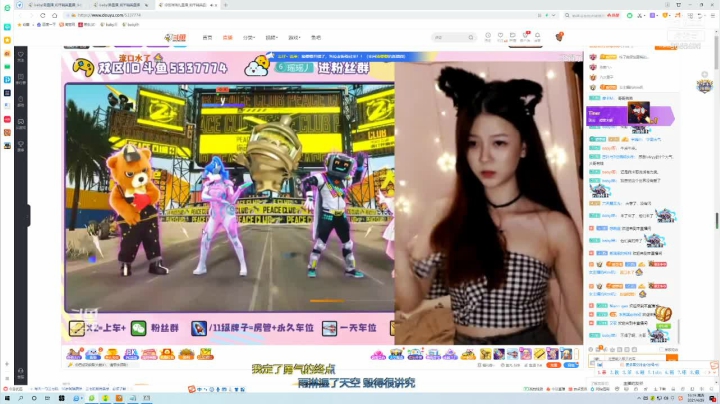The width and height of the screenshot is (720, 404).
Task: Open the followed heart icon in header
Action: (x=501, y=37)
